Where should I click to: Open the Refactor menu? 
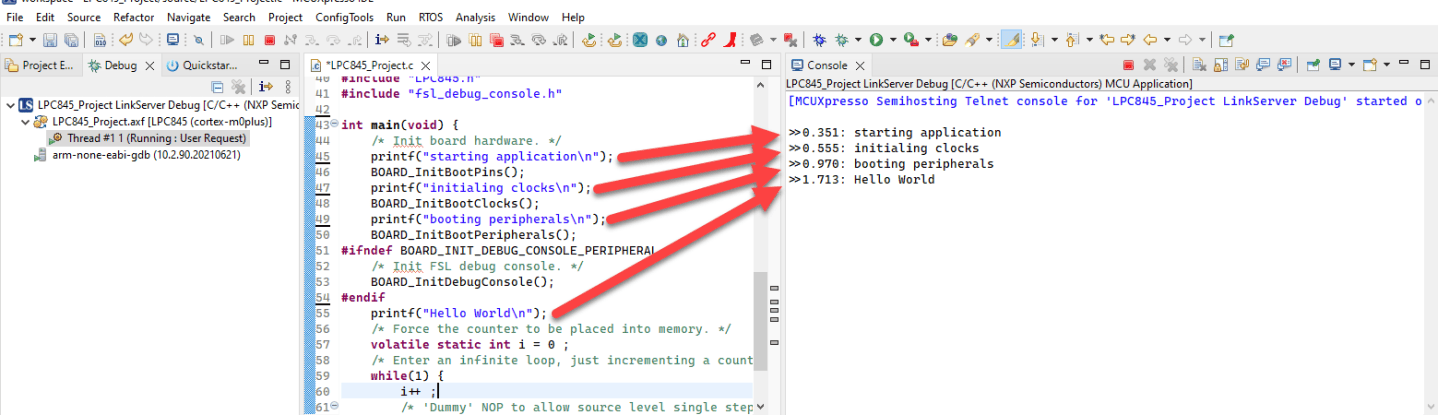[x=134, y=17]
